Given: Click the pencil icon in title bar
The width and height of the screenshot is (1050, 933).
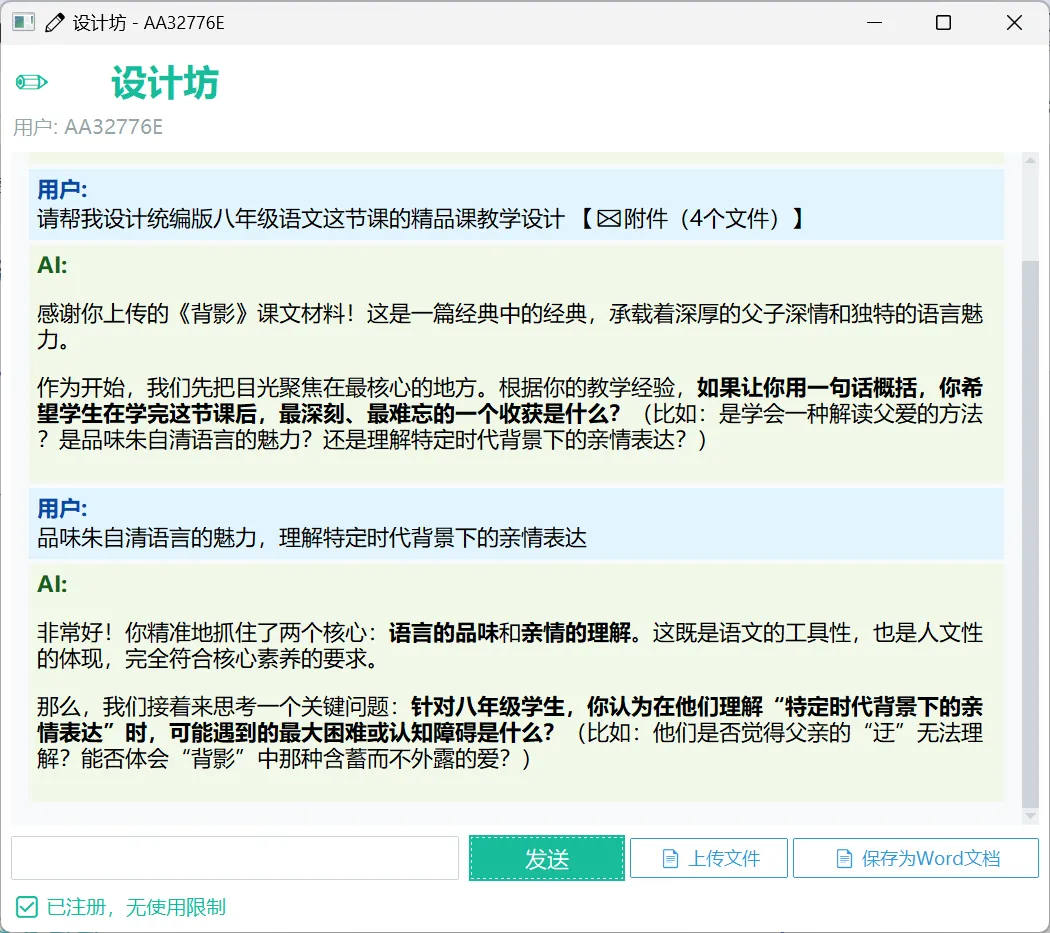Looking at the screenshot, I should [x=55, y=23].
